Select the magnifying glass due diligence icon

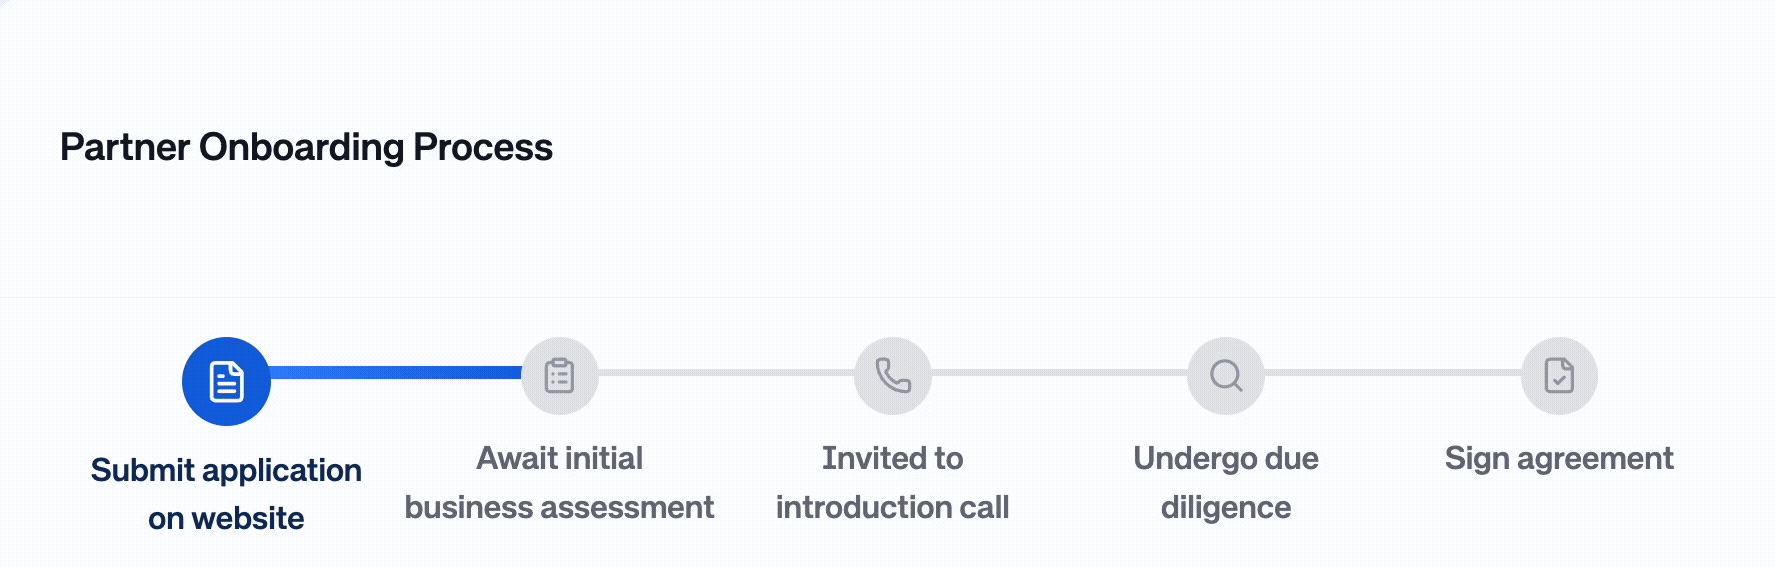point(1226,376)
